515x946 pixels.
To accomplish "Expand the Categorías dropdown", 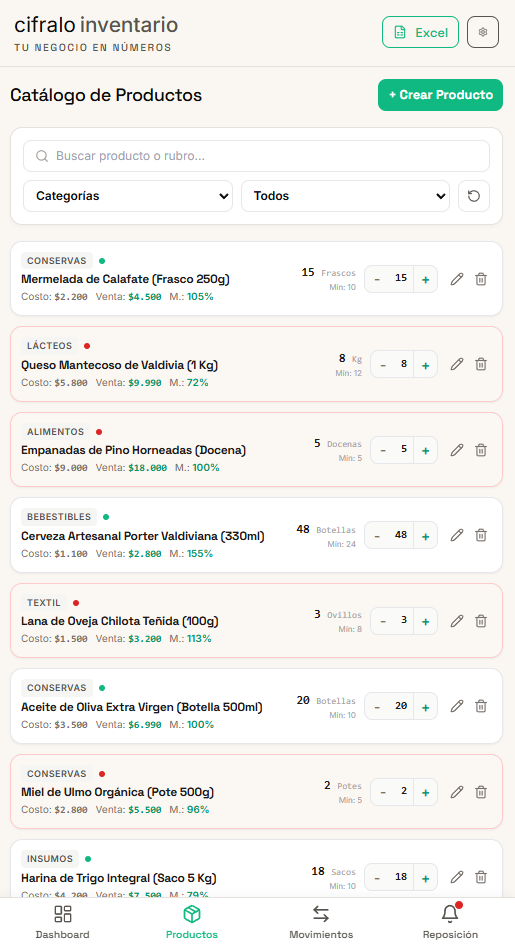I will (128, 196).
